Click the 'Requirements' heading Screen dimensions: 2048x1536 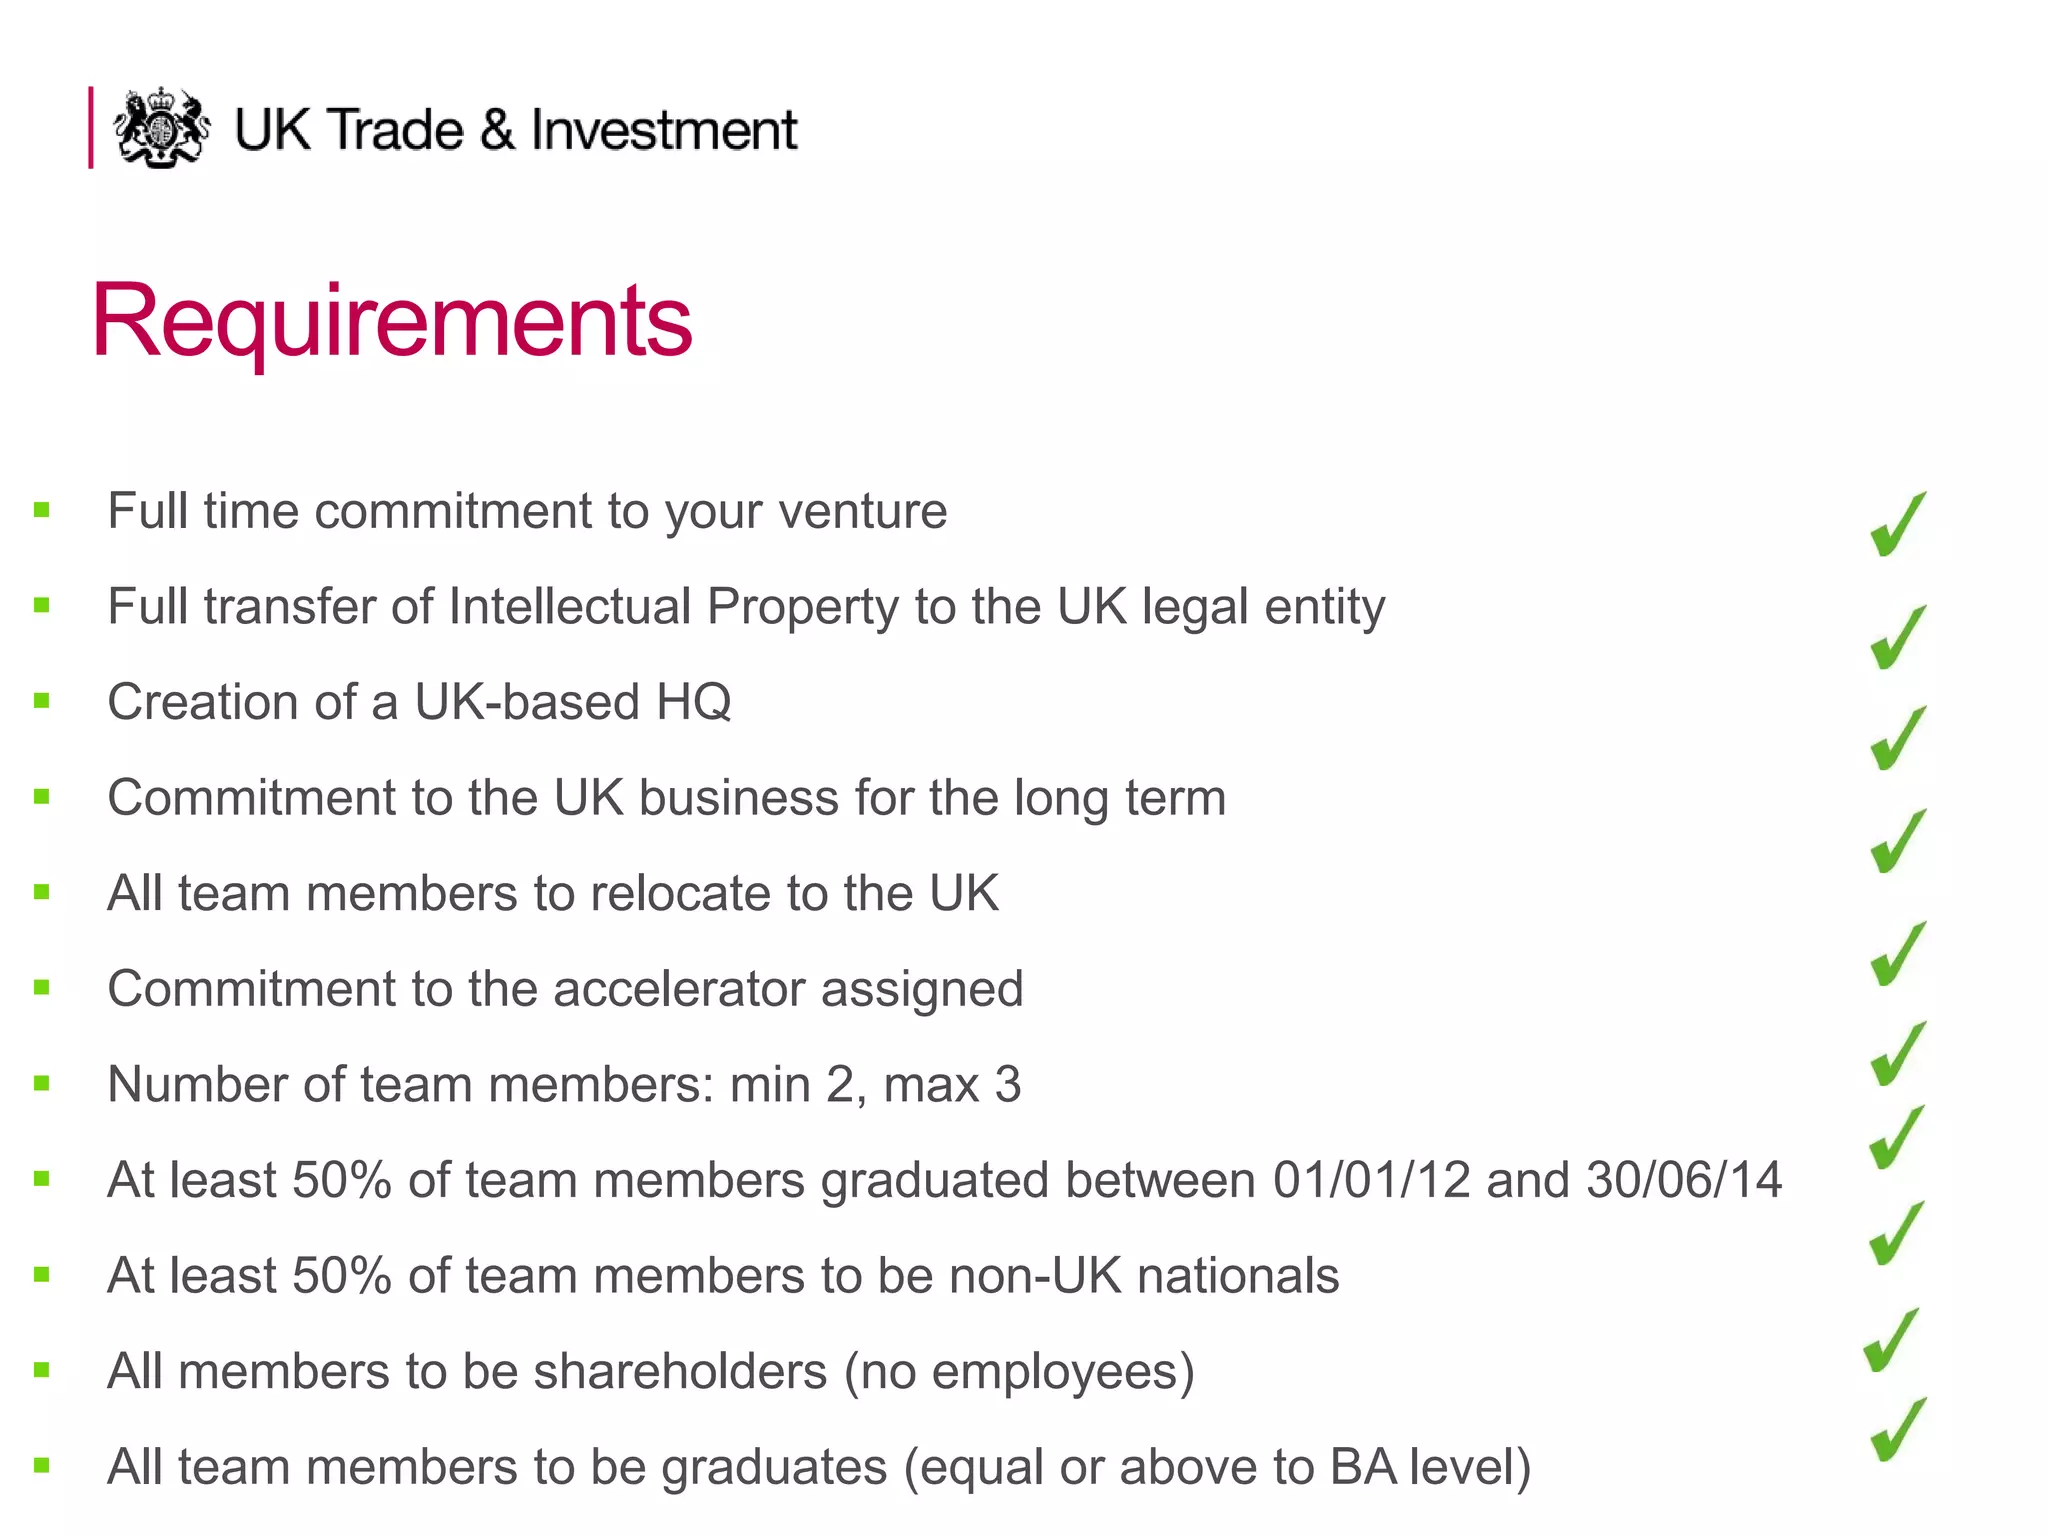pos(391,321)
